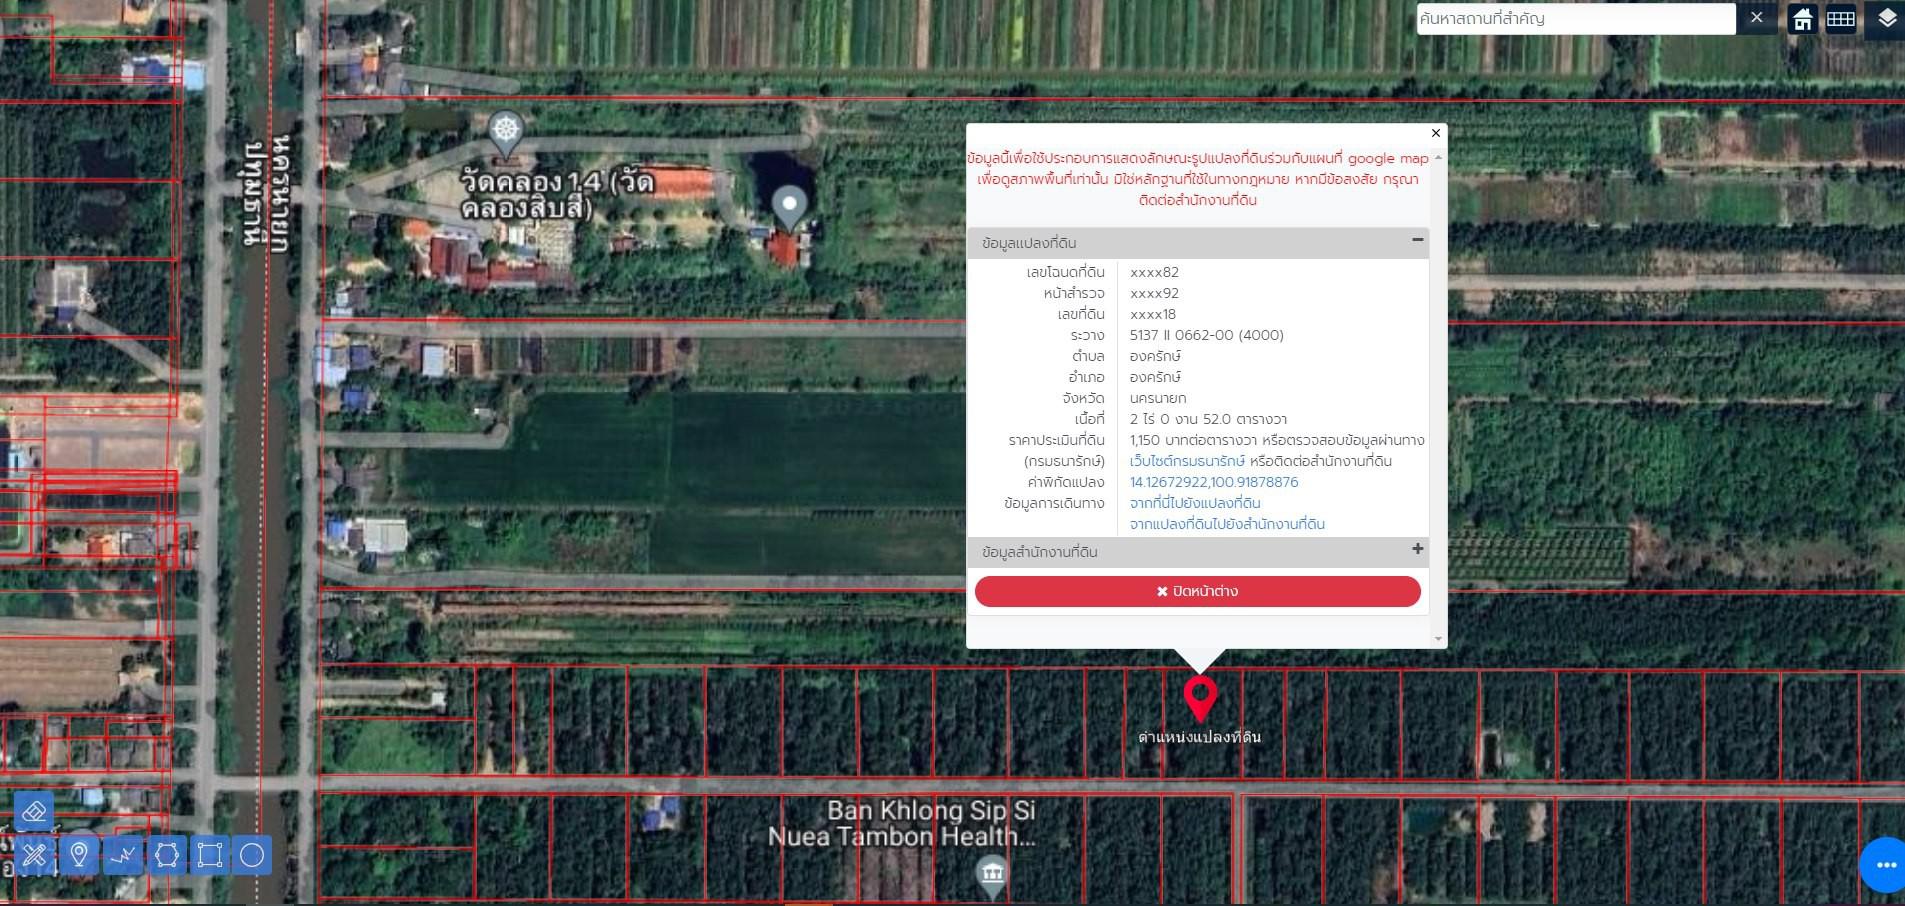Click the land number value xxxx18

[x=1153, y=314]
